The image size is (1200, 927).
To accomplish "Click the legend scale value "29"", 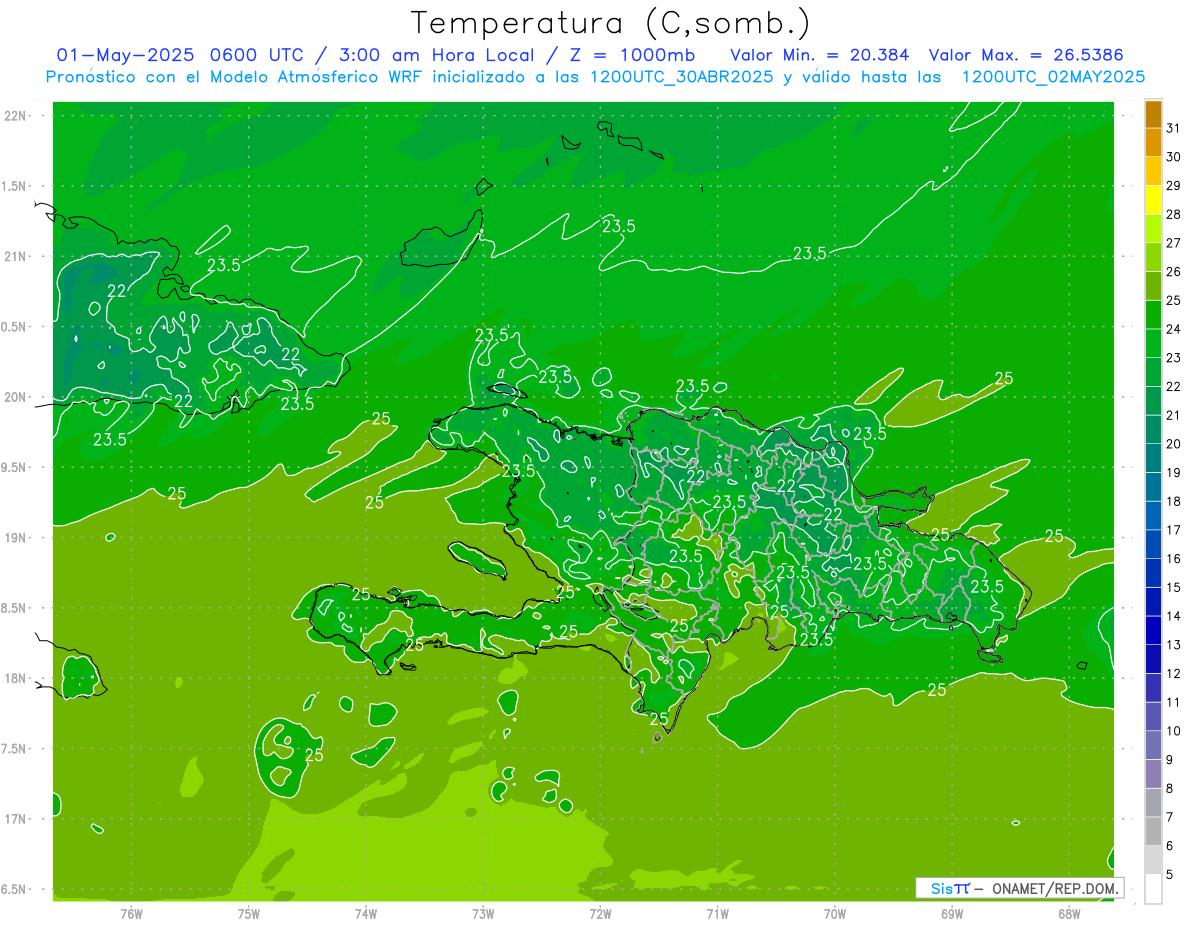I will pos(1174,186).
